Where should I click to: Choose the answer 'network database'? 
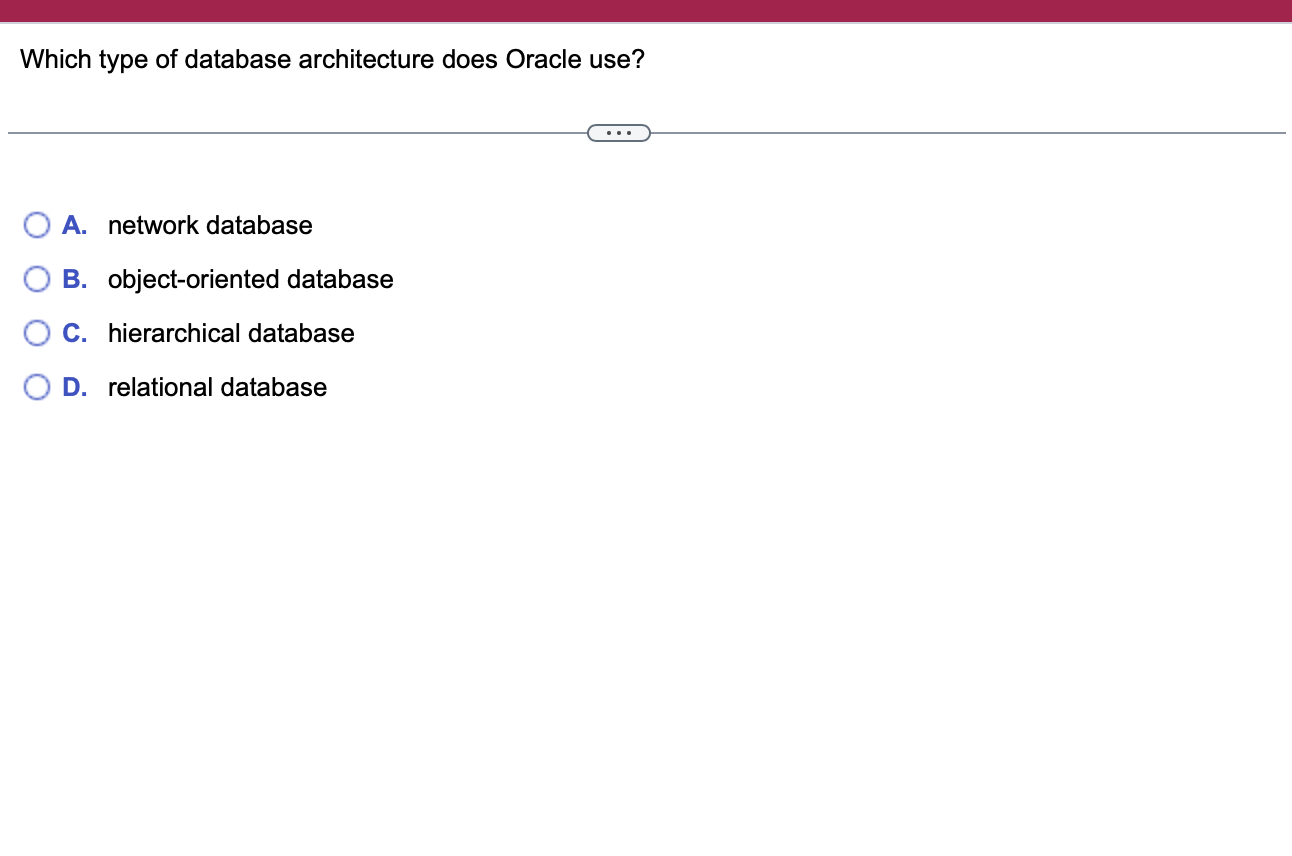point(210,225)
